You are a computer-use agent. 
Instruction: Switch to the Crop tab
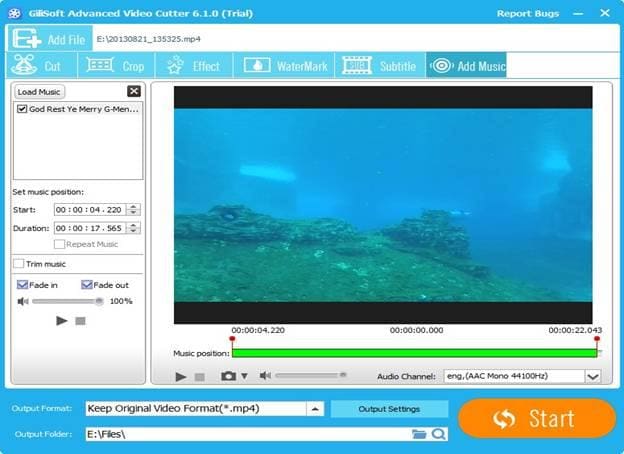coord(116,65)
